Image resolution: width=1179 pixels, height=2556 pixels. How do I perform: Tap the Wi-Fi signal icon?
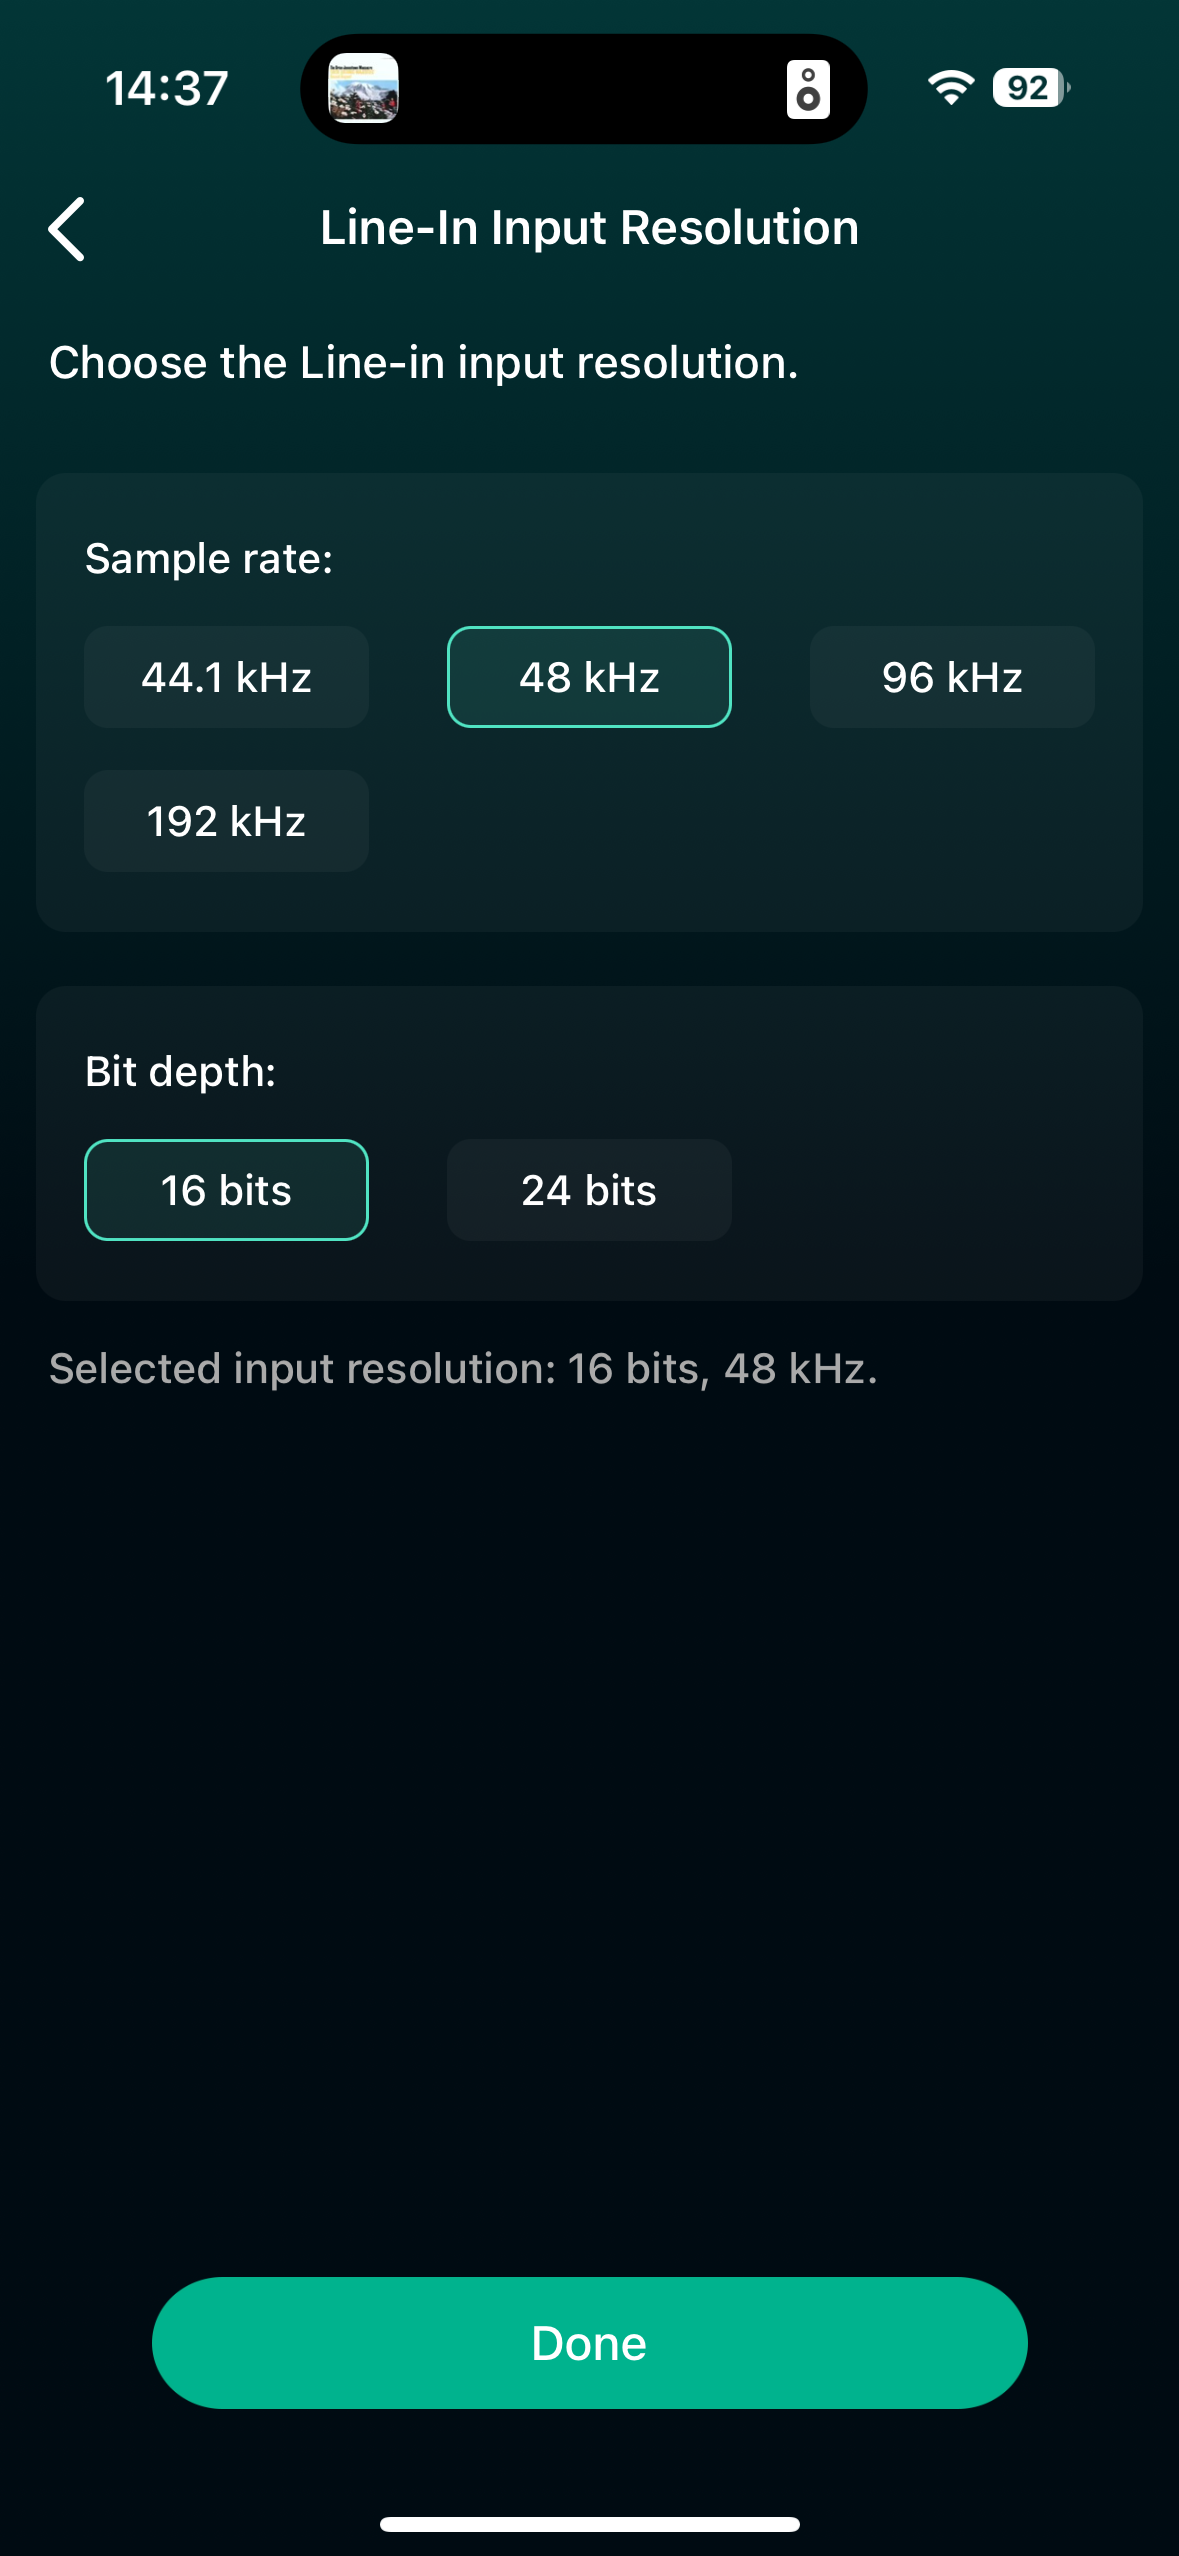(949, 88)
